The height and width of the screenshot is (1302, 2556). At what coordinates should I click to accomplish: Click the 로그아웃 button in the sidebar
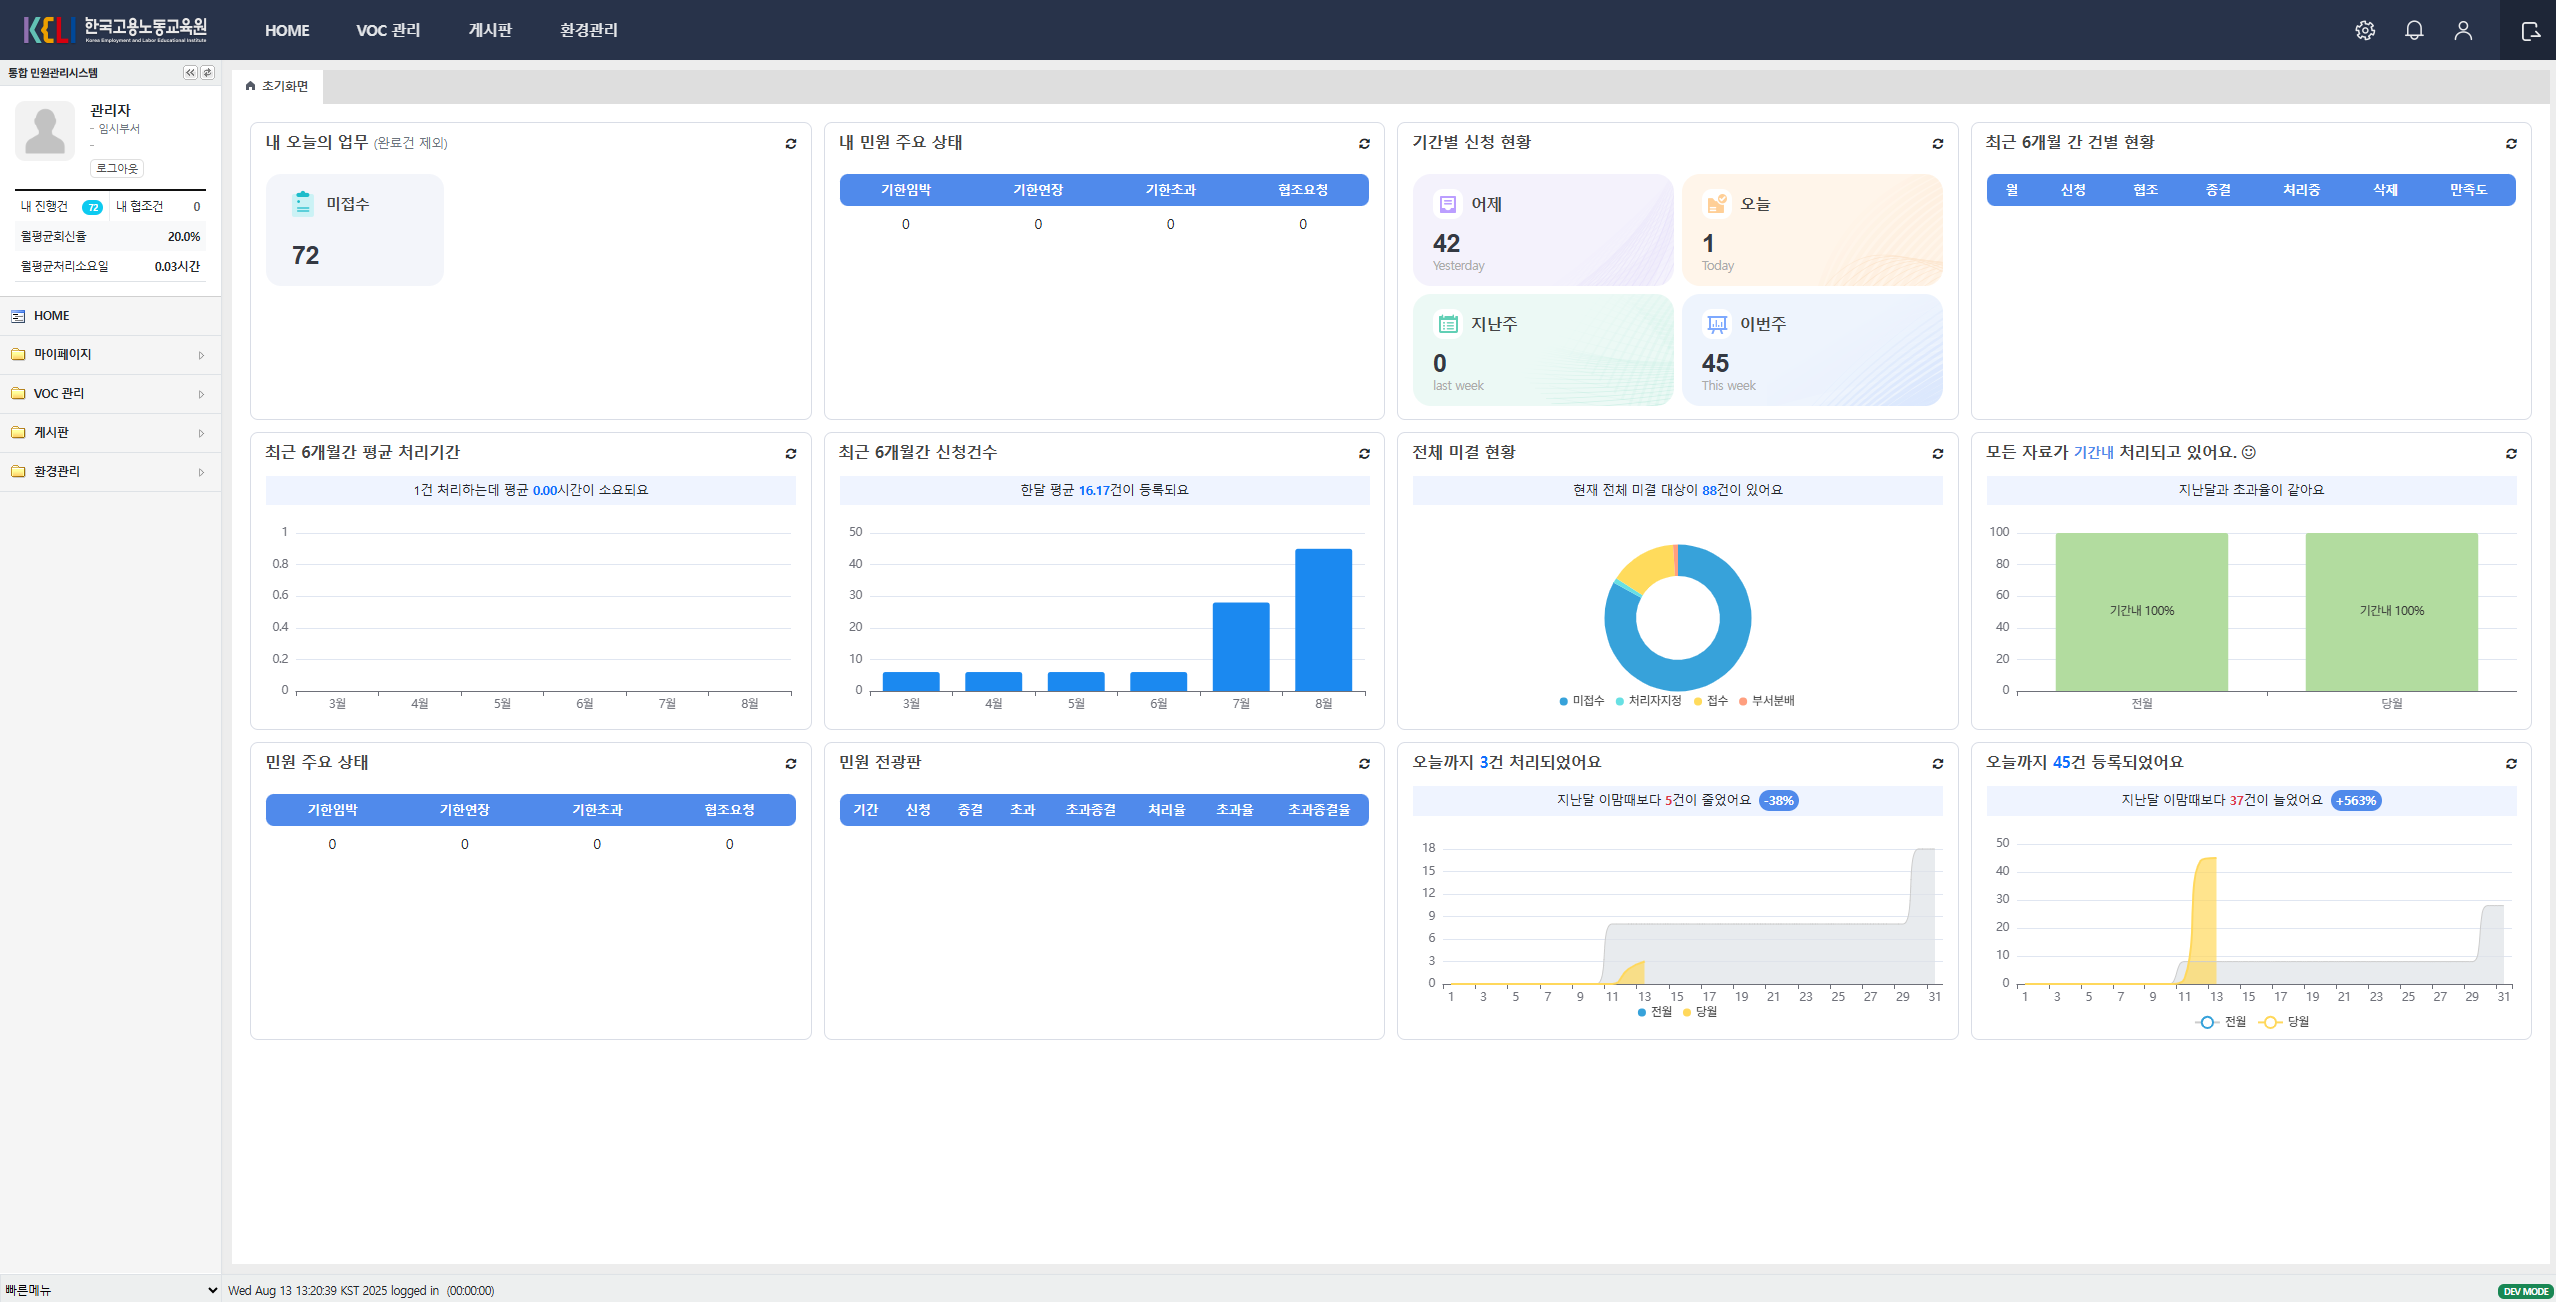click(x=117, y=168)
